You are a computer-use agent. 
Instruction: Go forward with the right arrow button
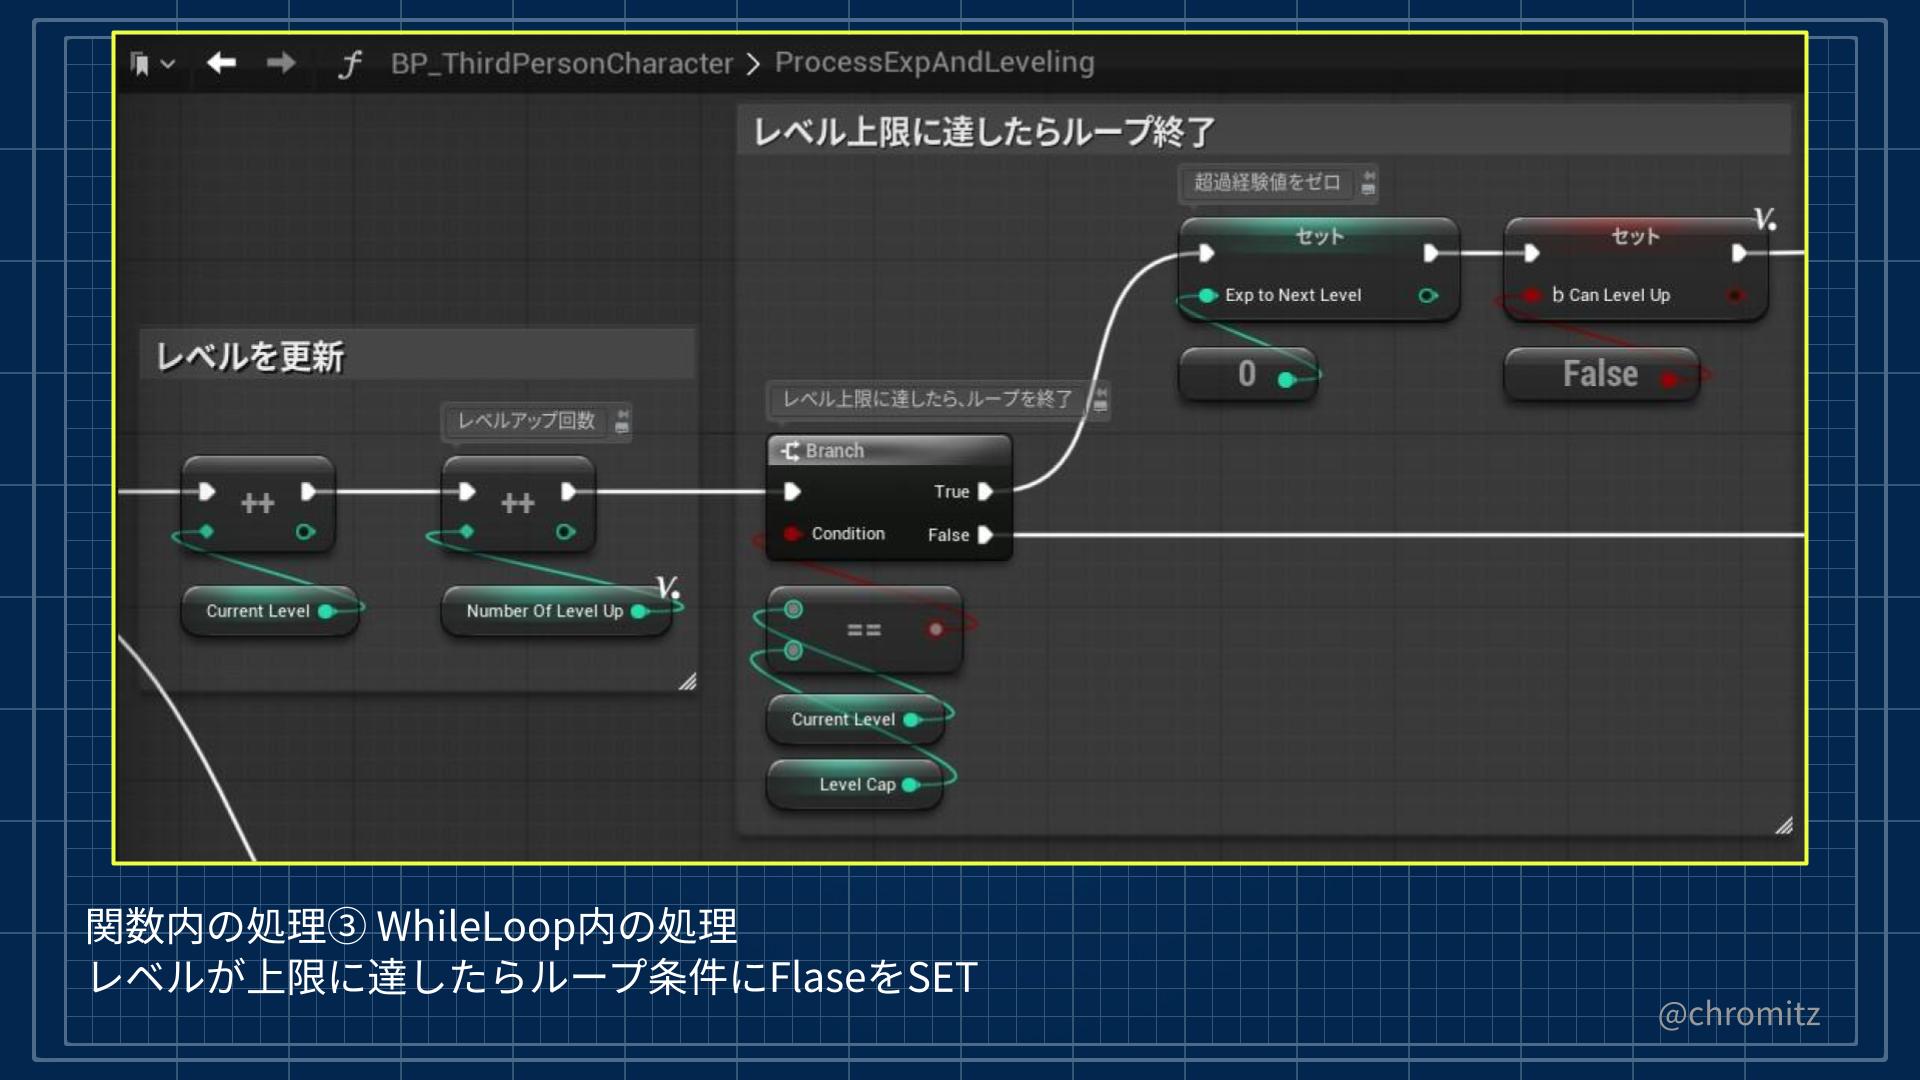click(281, 63)
